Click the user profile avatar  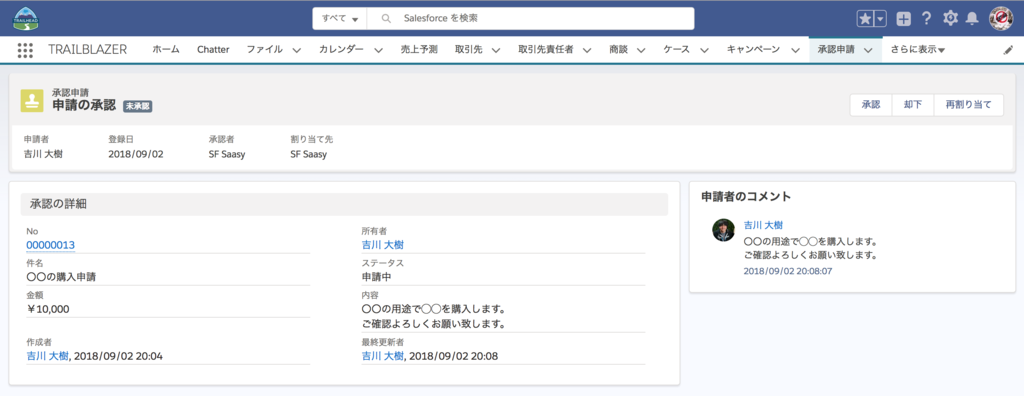coord(1000,18)
